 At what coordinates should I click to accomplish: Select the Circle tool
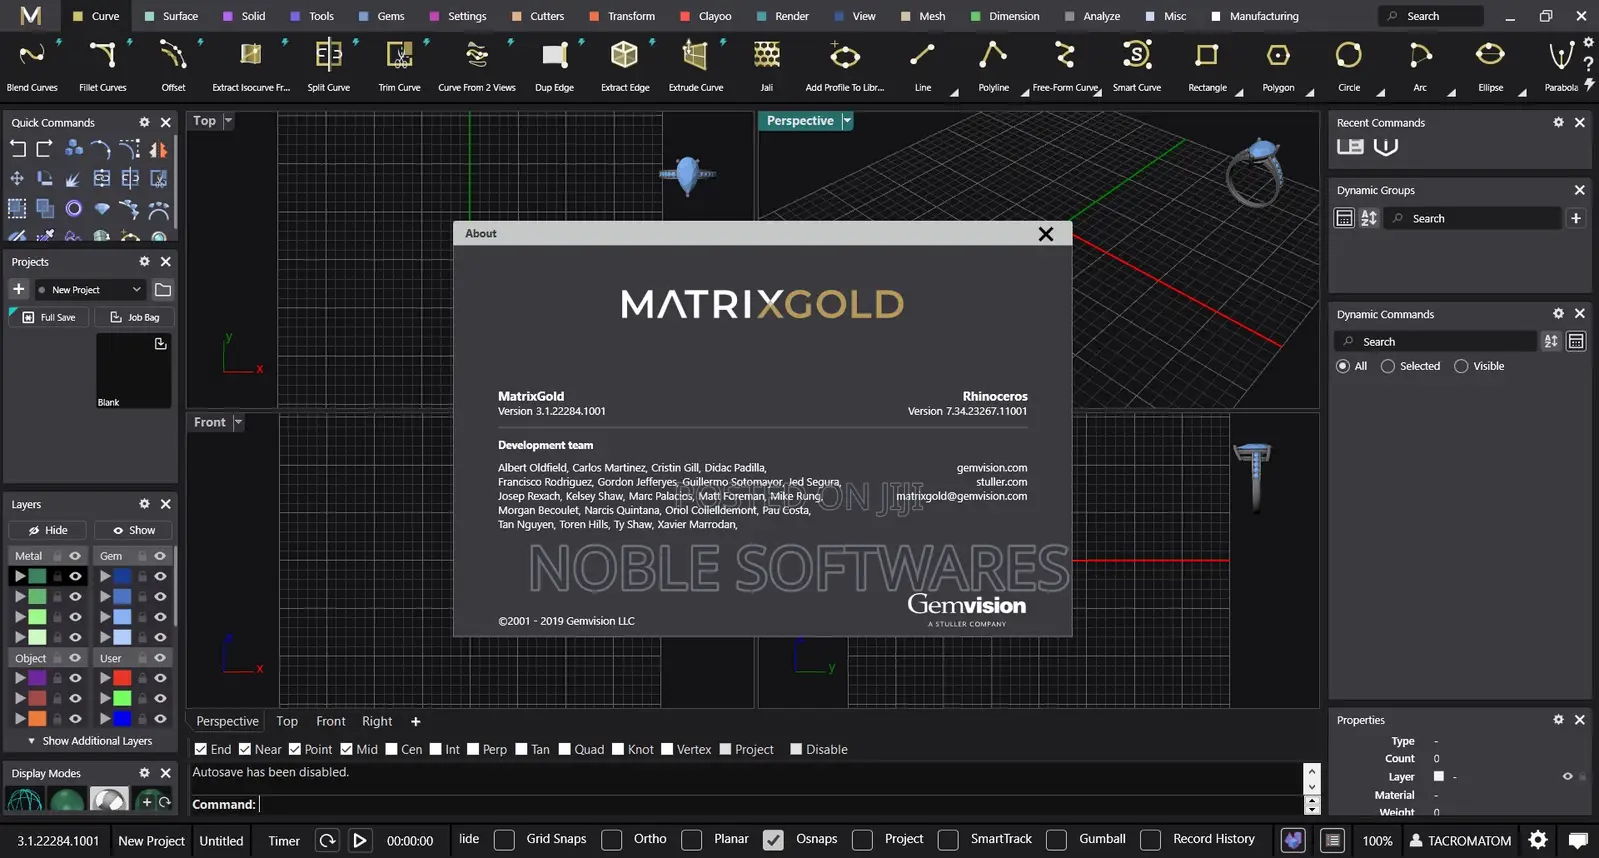(1349, 66)
